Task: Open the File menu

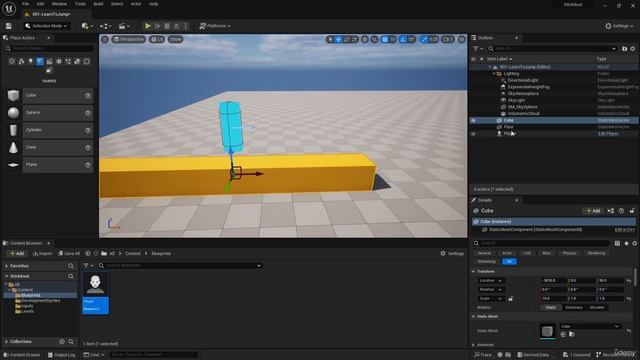Action: 25,4
